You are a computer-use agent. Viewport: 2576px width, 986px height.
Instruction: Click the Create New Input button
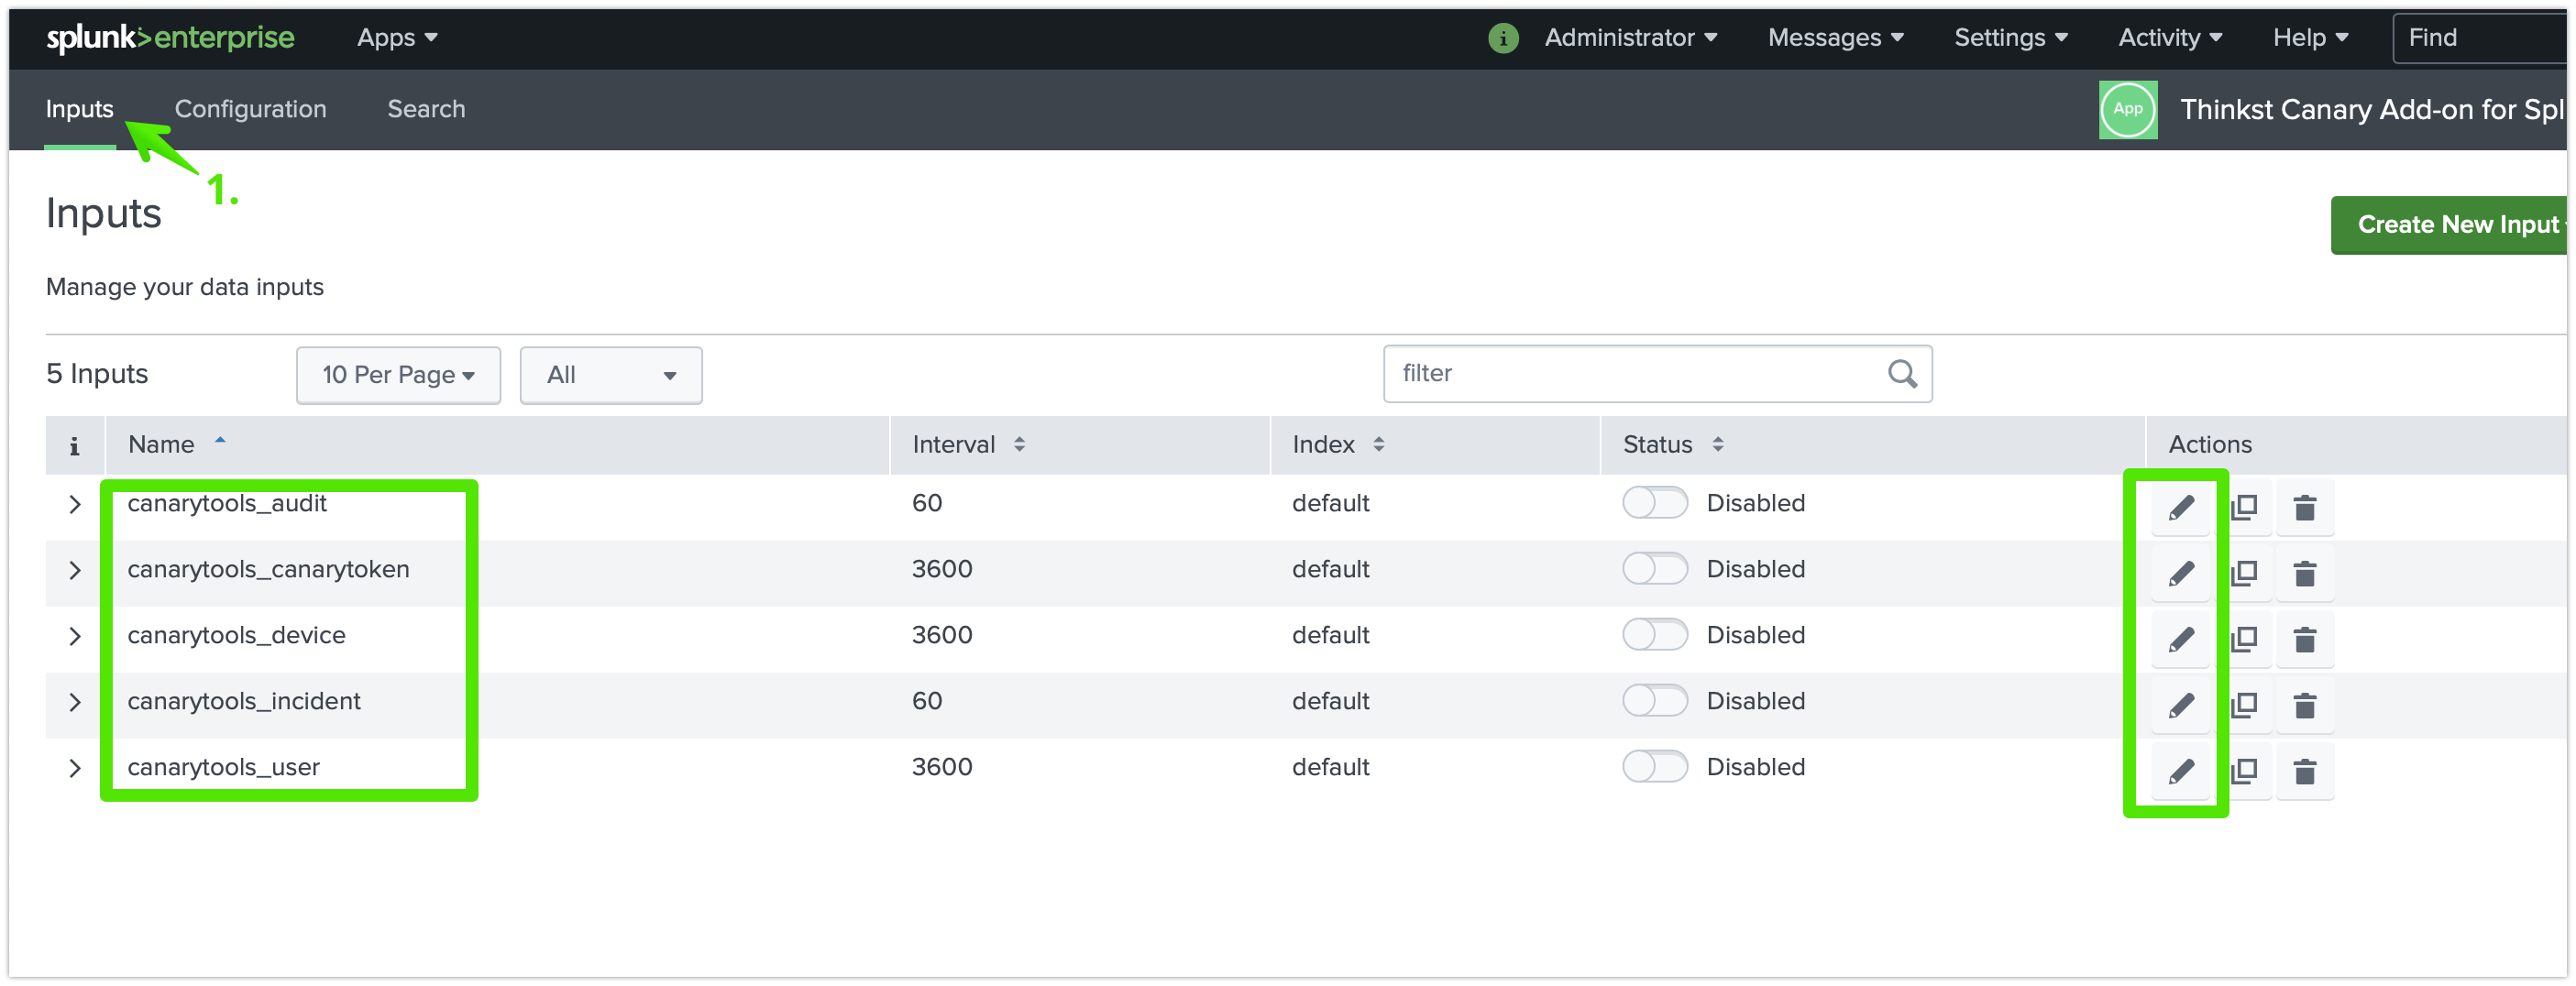(x=2448, y=225)
